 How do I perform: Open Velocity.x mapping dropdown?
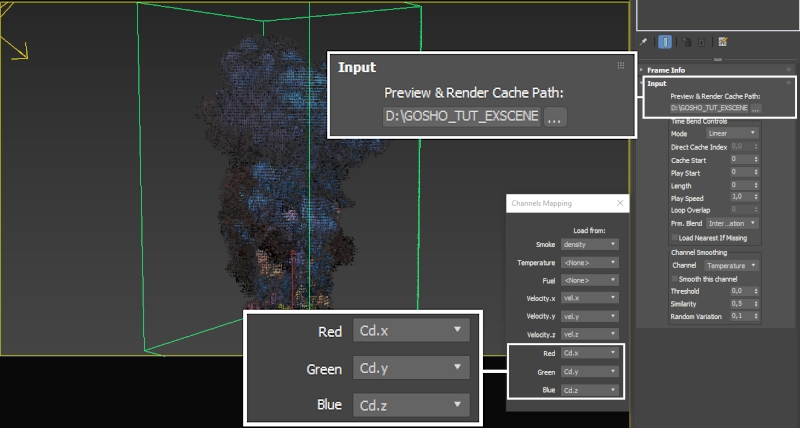click(x=590, y=298)
